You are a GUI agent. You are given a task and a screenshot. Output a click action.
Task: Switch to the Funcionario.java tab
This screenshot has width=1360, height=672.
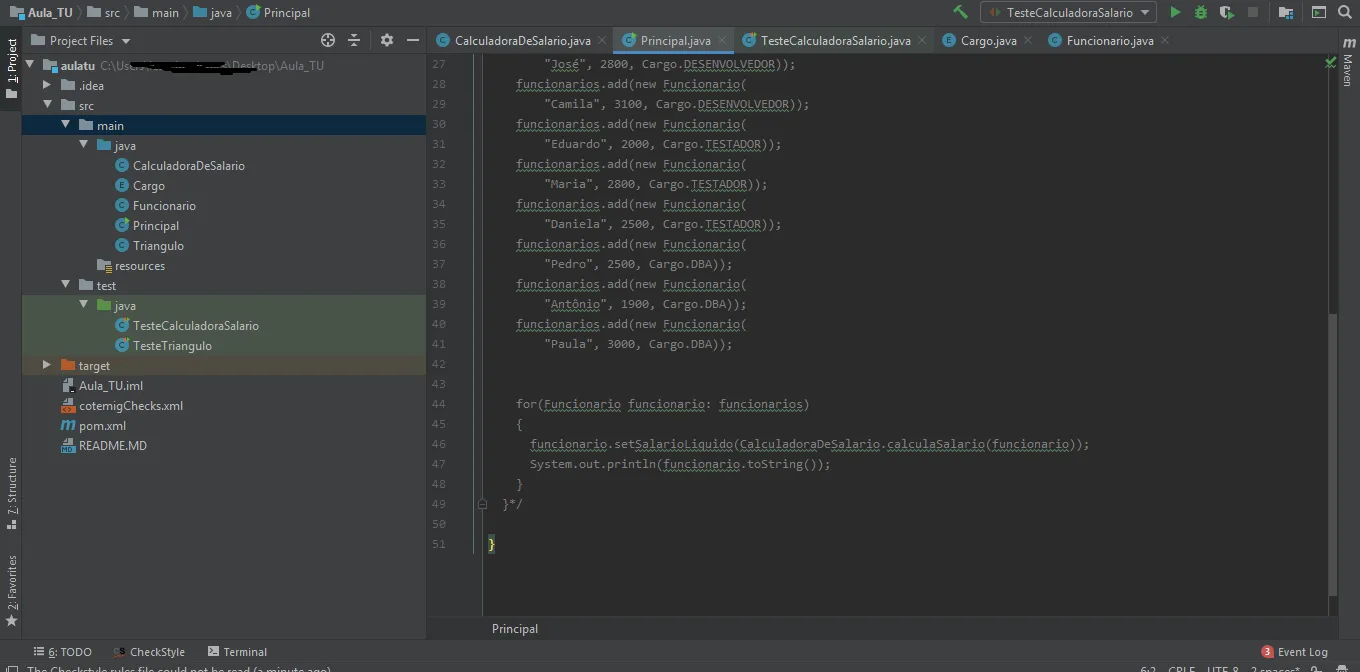point(1109,41)
